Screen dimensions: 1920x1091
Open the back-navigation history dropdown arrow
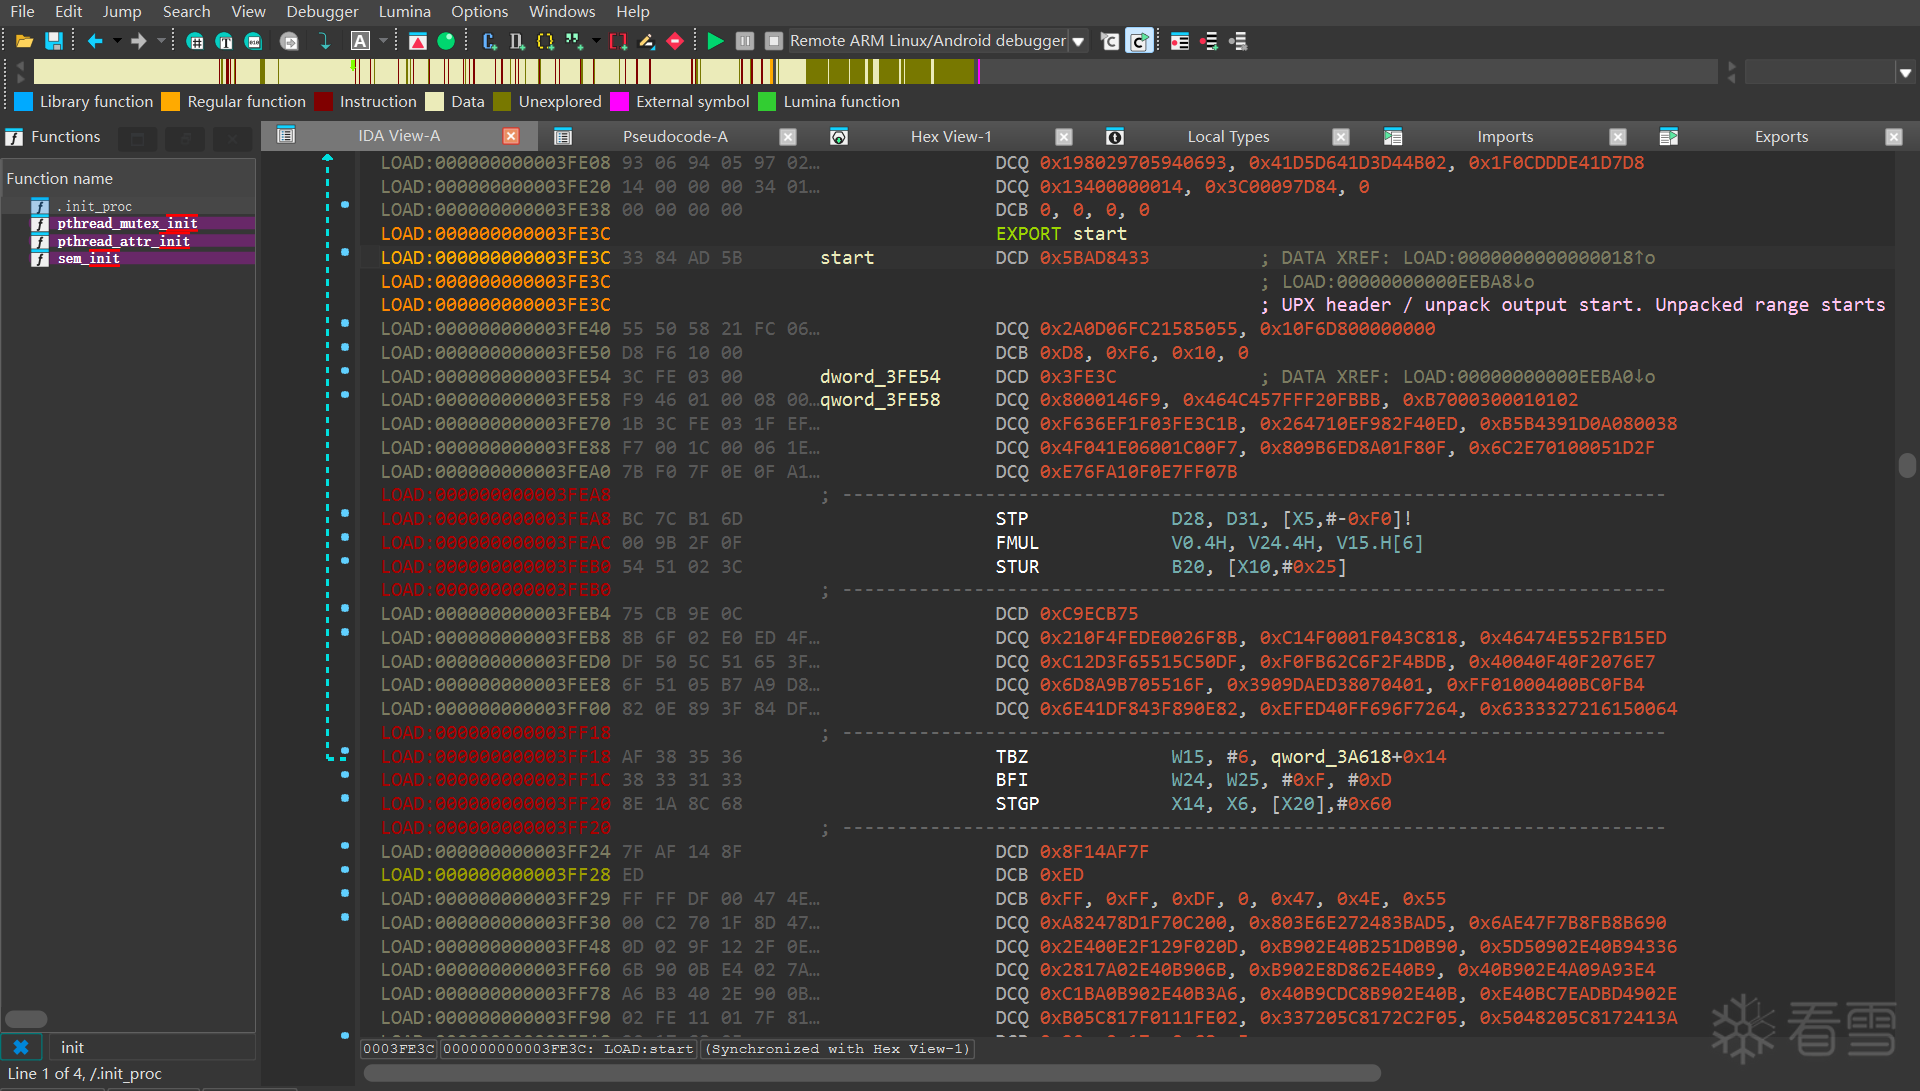(116, 41)
